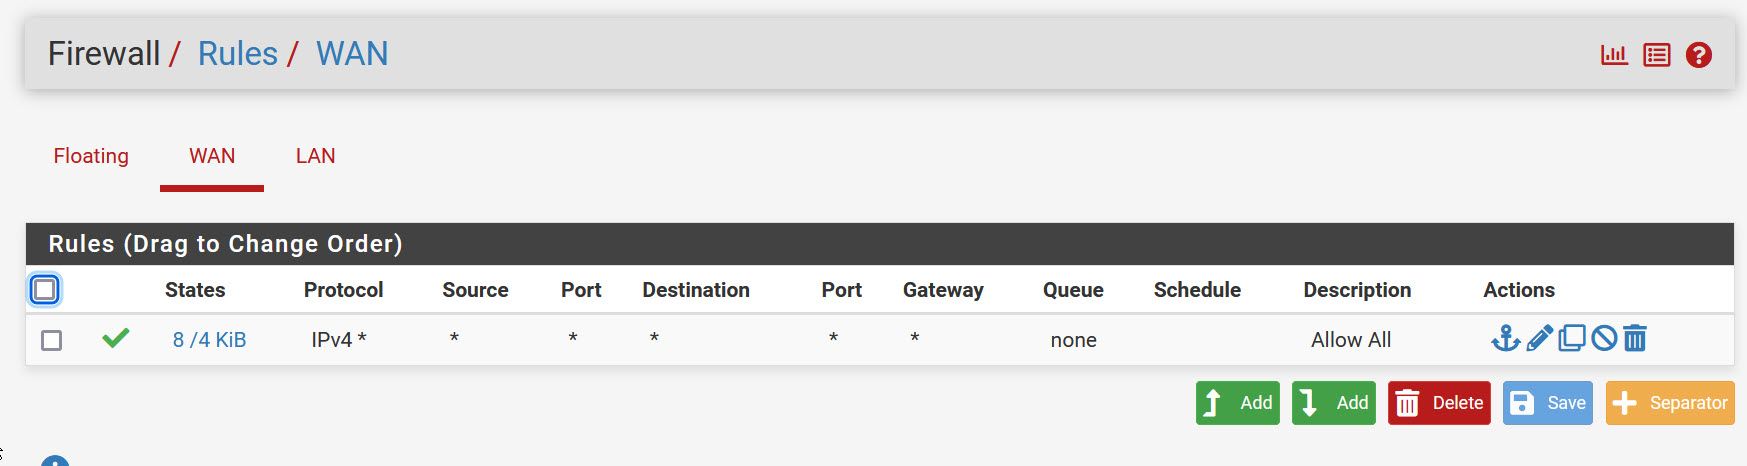Viewport: 1747px width, 466px height.
Task: Click the green pass checkmark on the rule
Action: point(116,339)
